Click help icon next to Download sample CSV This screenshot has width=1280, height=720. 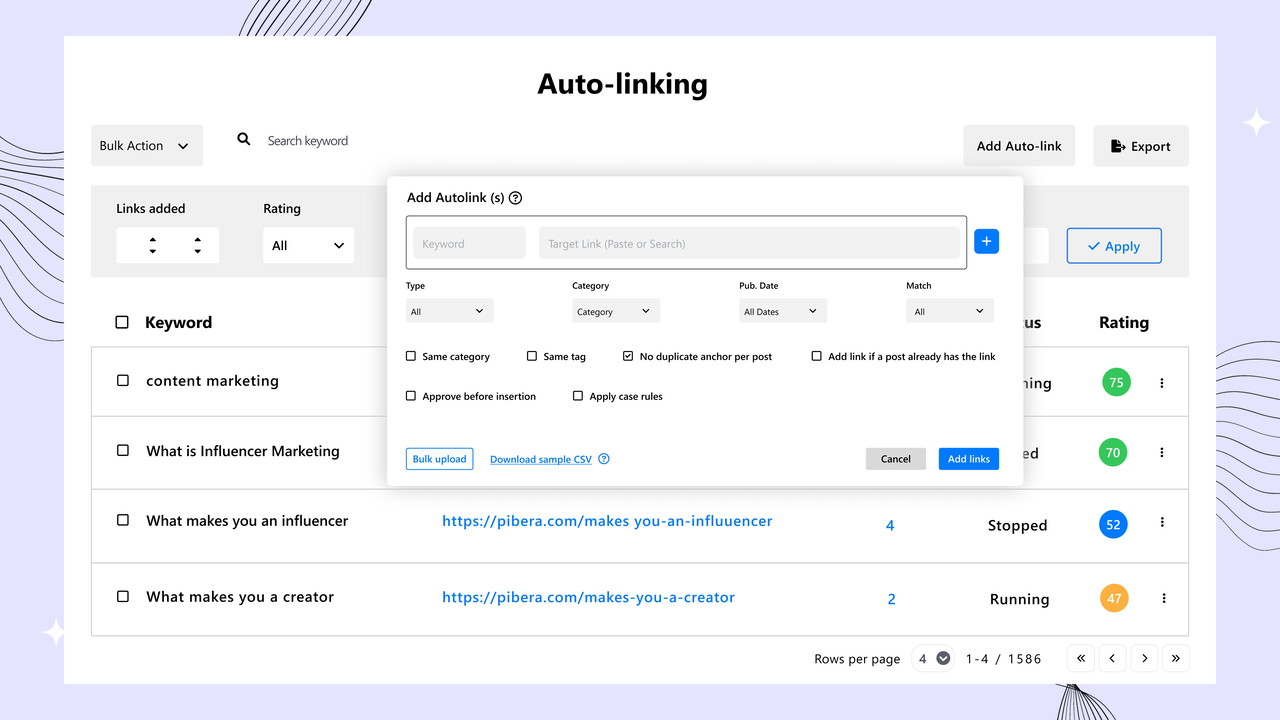tap(604, 459)
